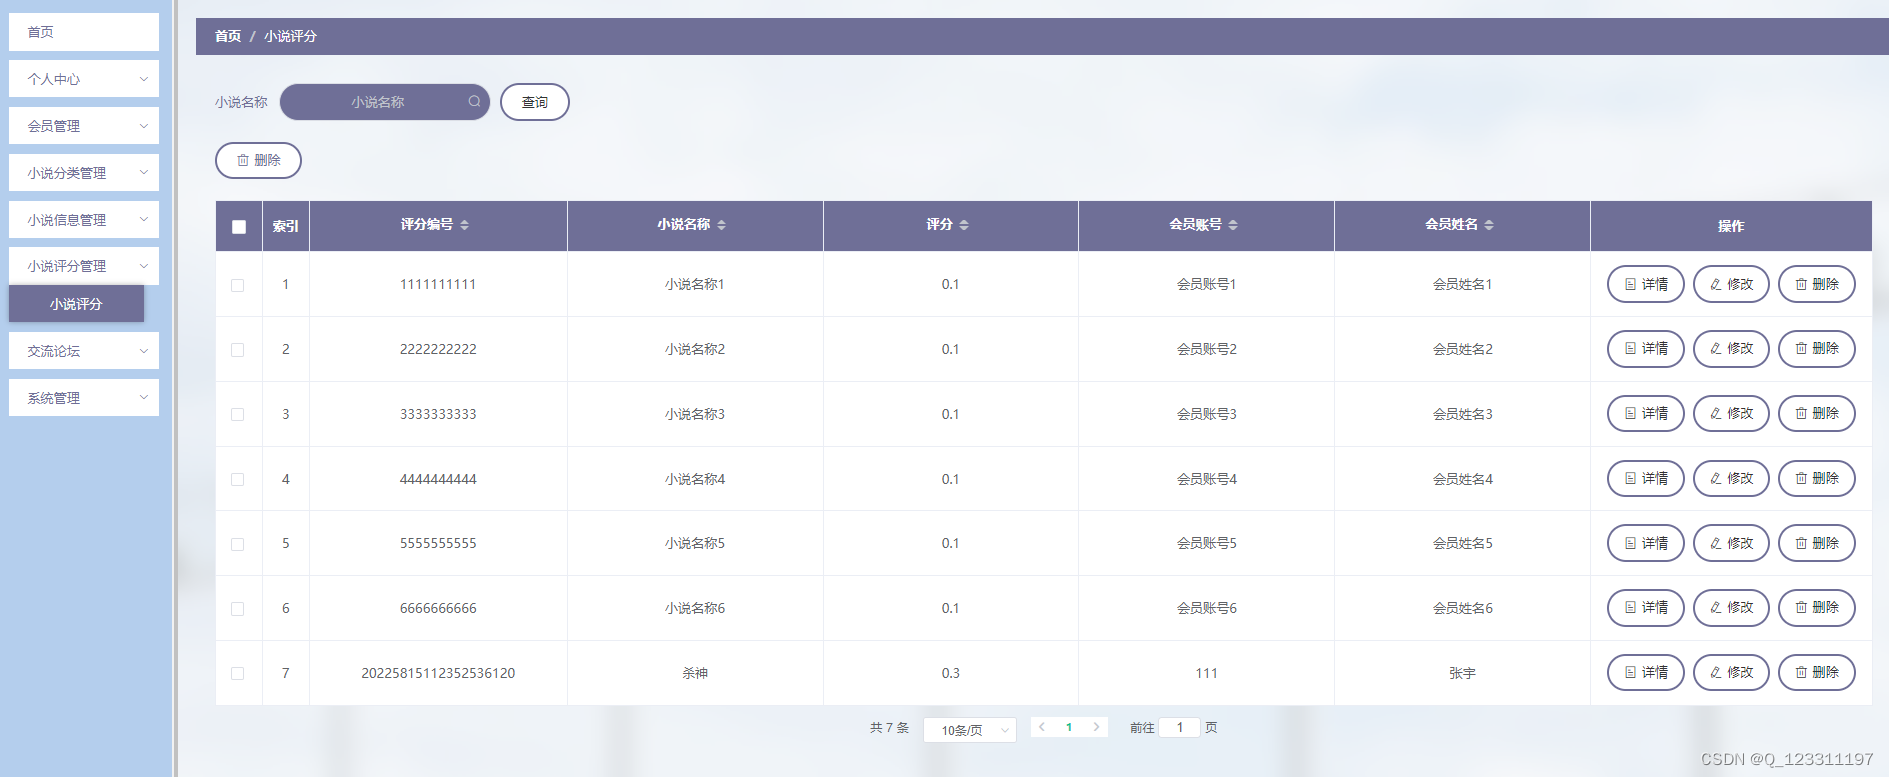Open 首页 in the sidebar
The width and height of the screenshot is (1889, 777).
[x=84, y=32]
